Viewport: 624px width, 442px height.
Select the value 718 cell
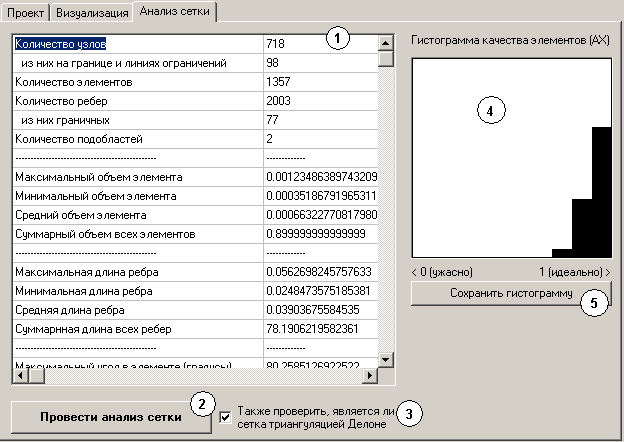pos(320,44)
